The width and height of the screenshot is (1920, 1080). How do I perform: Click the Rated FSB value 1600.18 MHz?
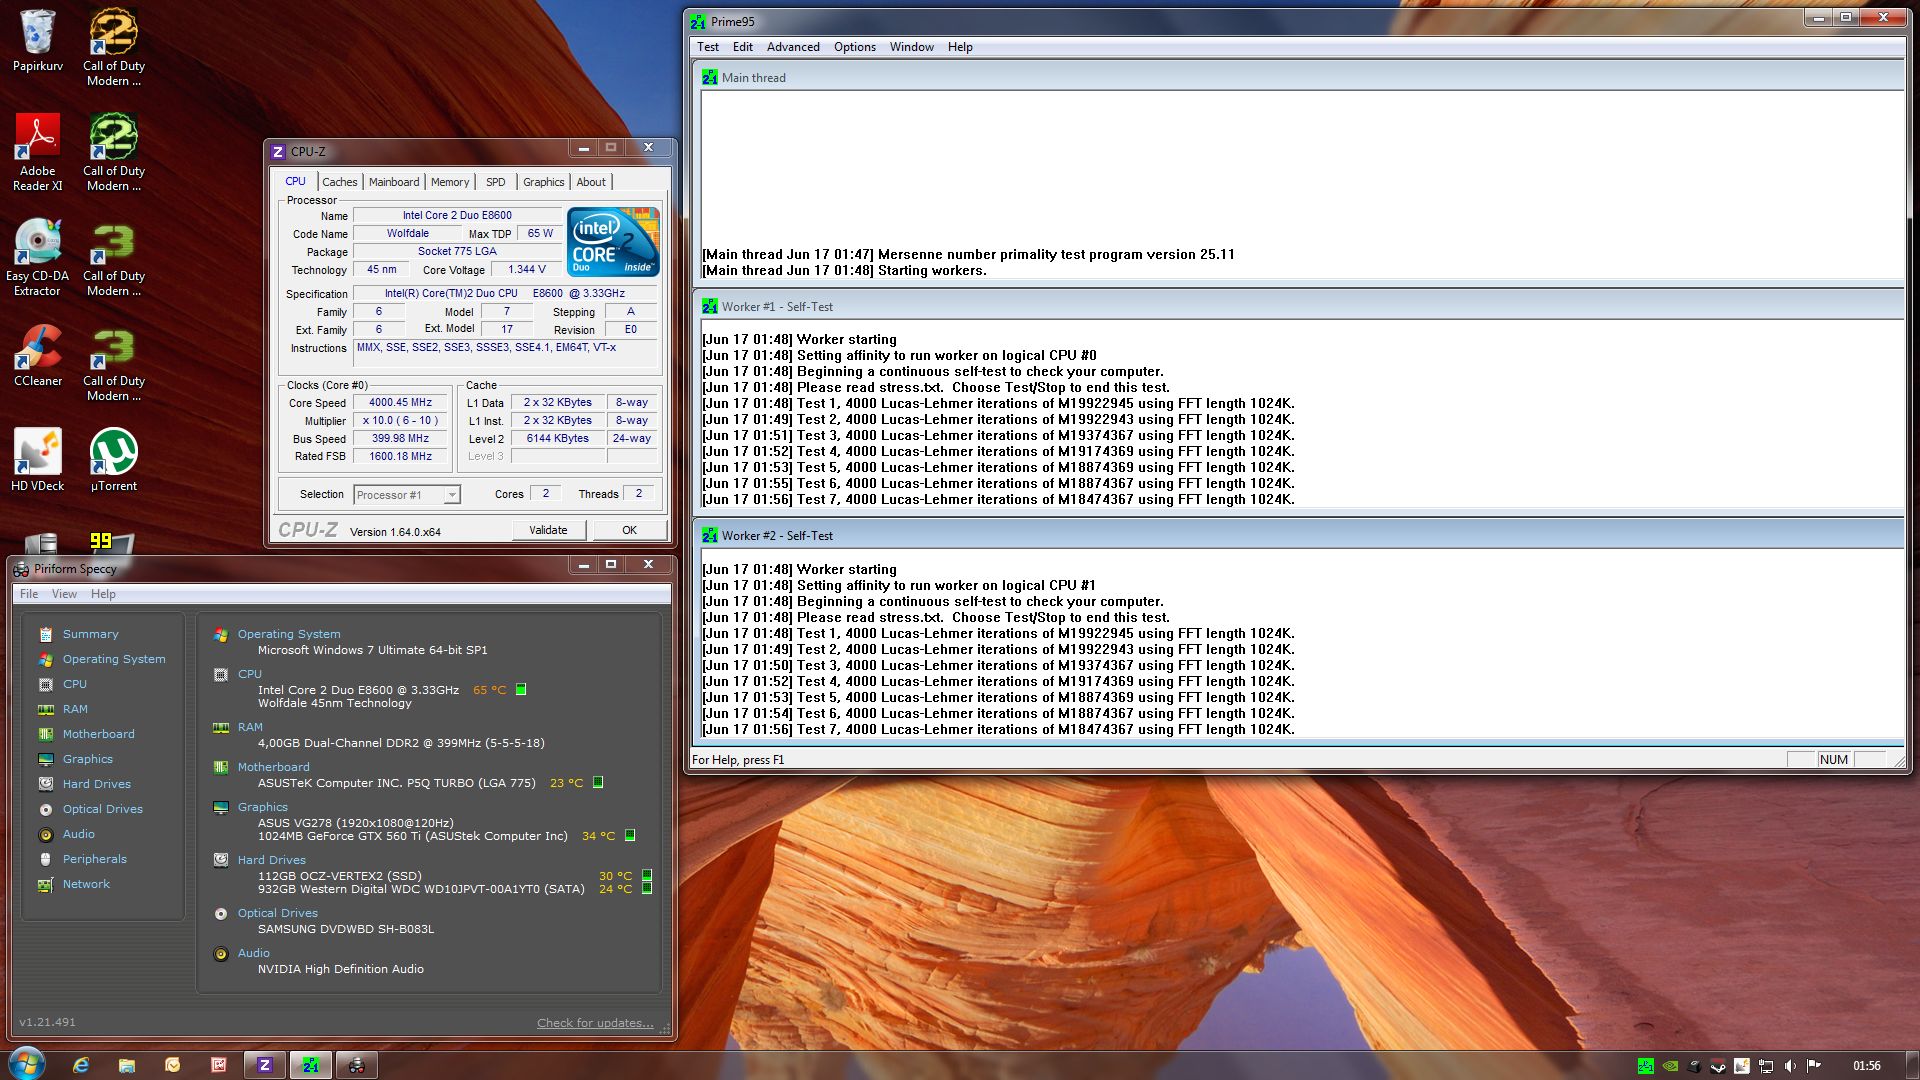coord(401,456)
